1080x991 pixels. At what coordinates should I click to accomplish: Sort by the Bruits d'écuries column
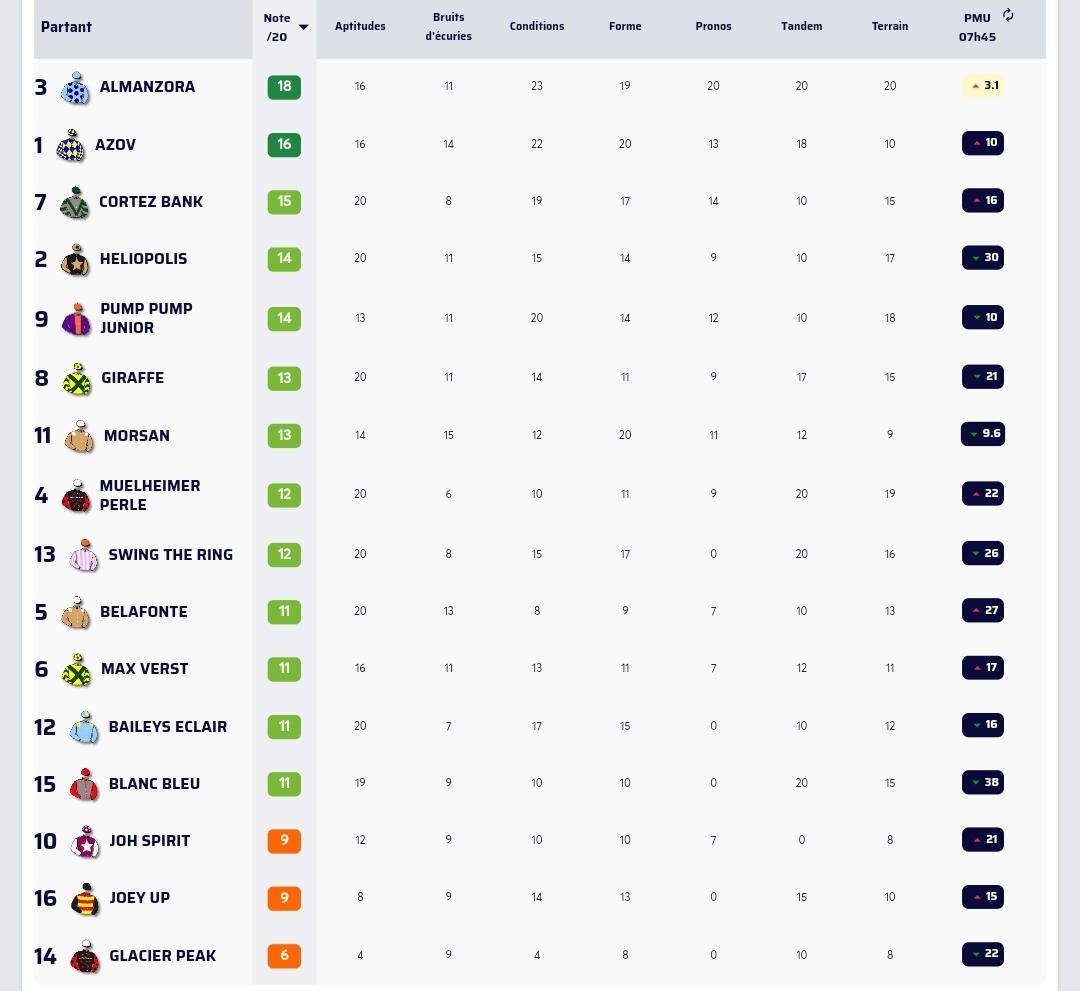tap(448, 27)
